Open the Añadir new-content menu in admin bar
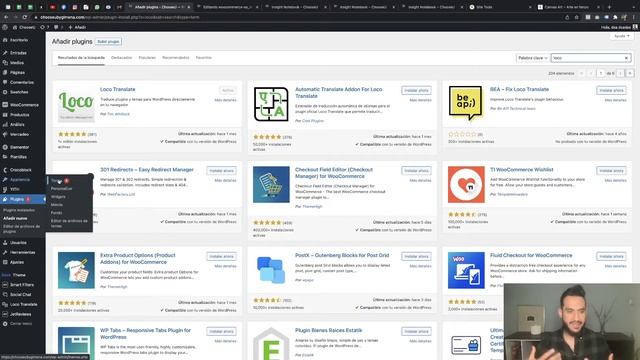Screen dimensions: 640x360 pos(77,27)
